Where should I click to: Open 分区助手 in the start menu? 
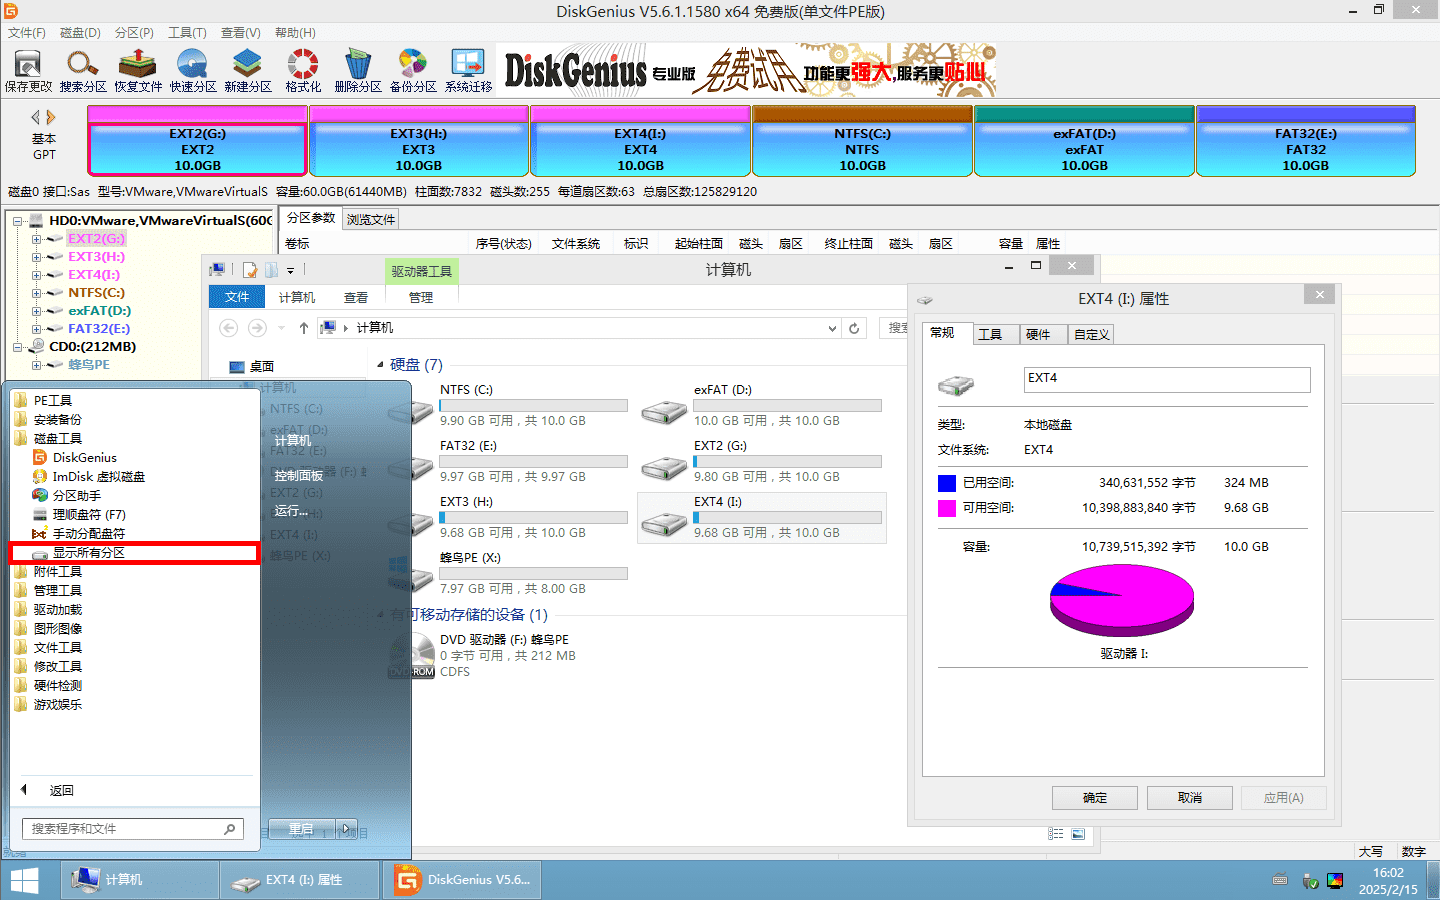point(66,495)
